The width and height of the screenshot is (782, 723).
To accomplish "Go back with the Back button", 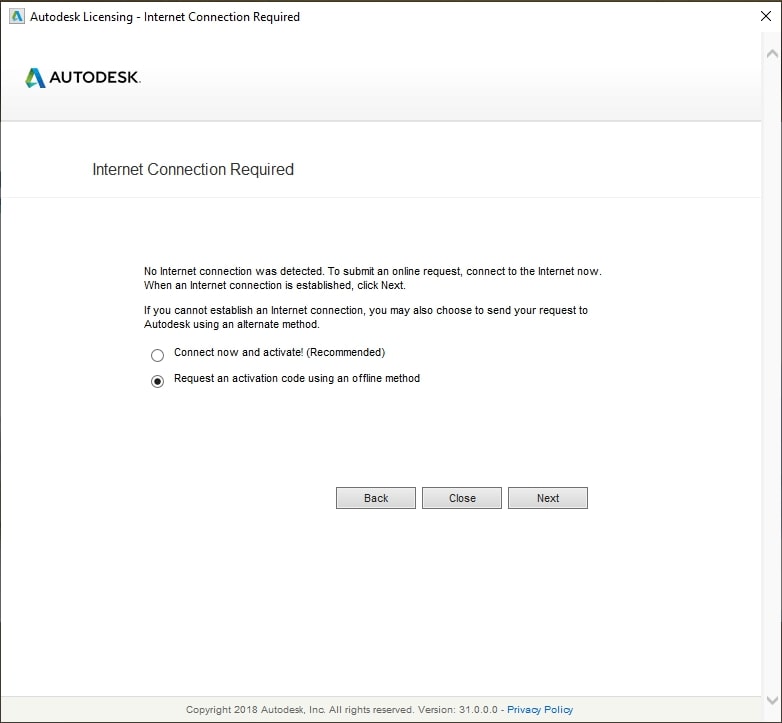I will click(x=376, y=498).
